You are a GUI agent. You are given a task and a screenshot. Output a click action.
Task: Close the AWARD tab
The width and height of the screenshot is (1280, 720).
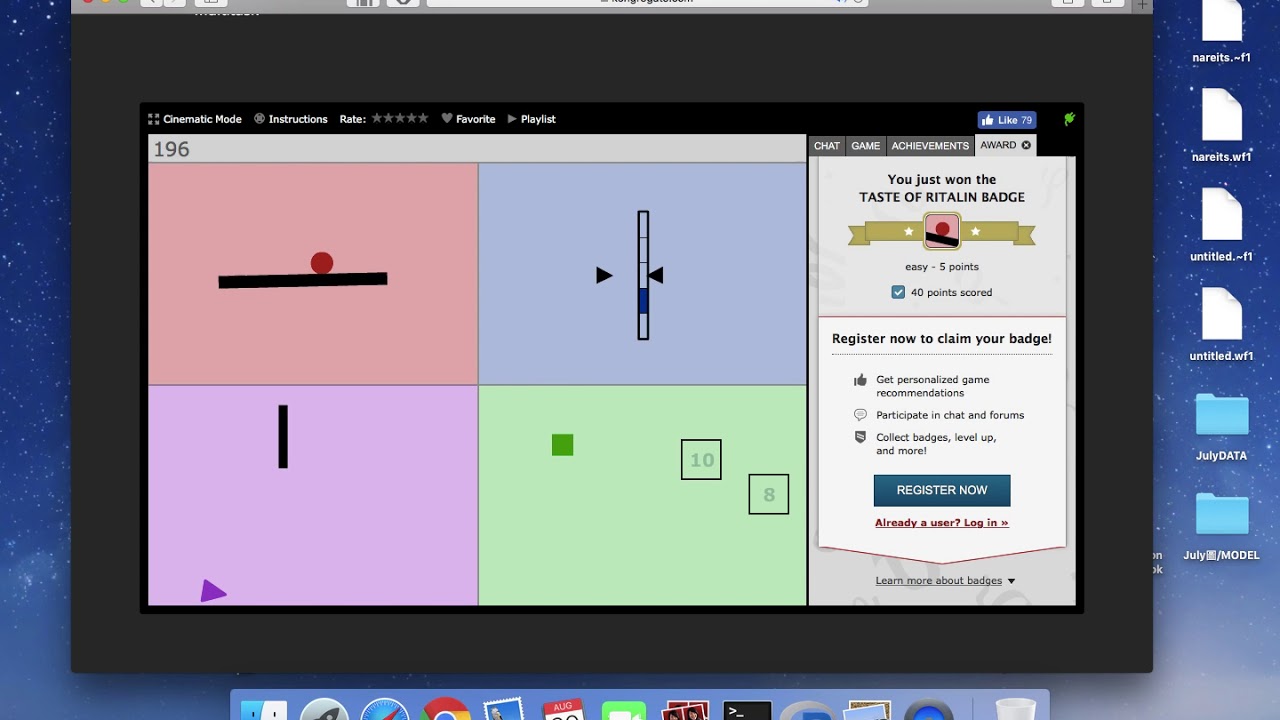click(x=1026, y=145)
